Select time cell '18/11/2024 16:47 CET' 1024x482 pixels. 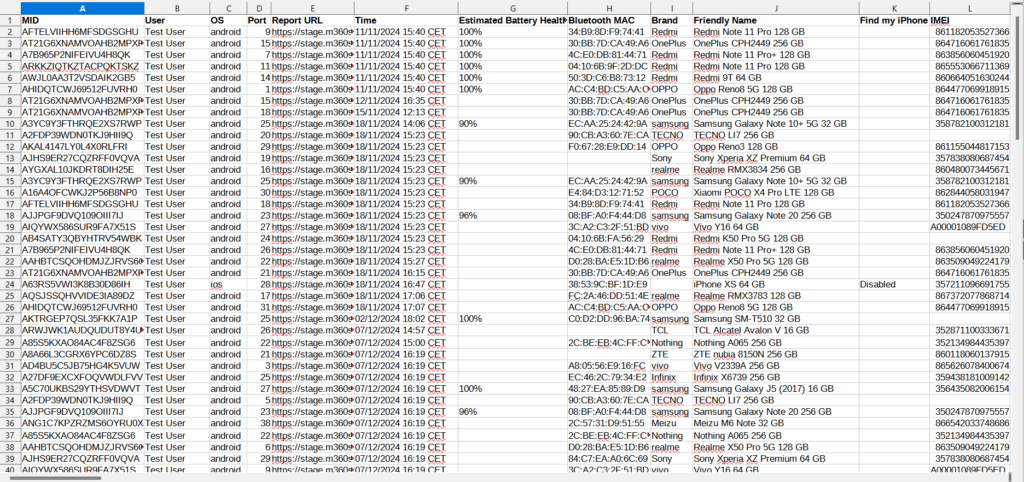tap(406, 284)
